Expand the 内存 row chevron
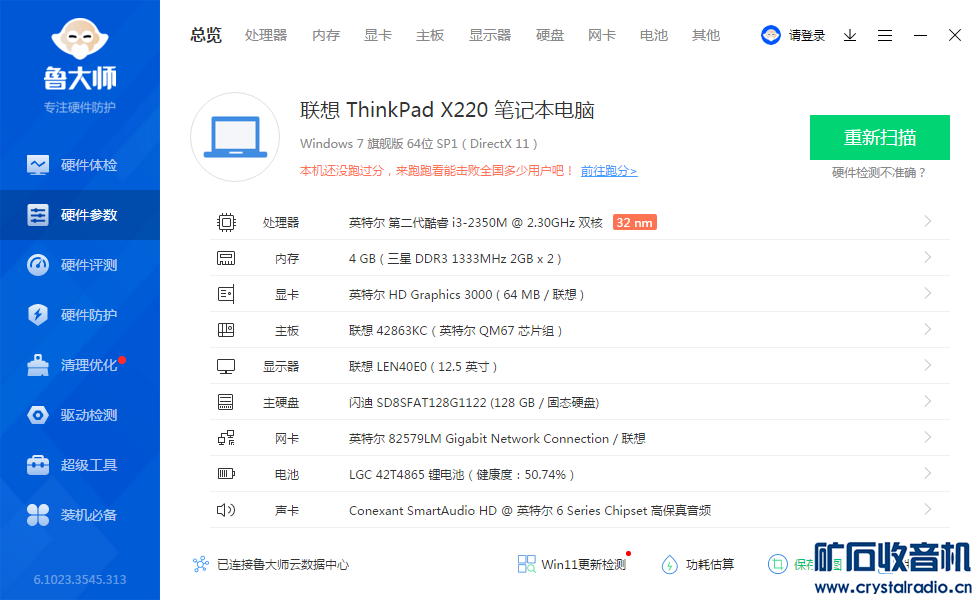980x600 pixels. (928, 258)
